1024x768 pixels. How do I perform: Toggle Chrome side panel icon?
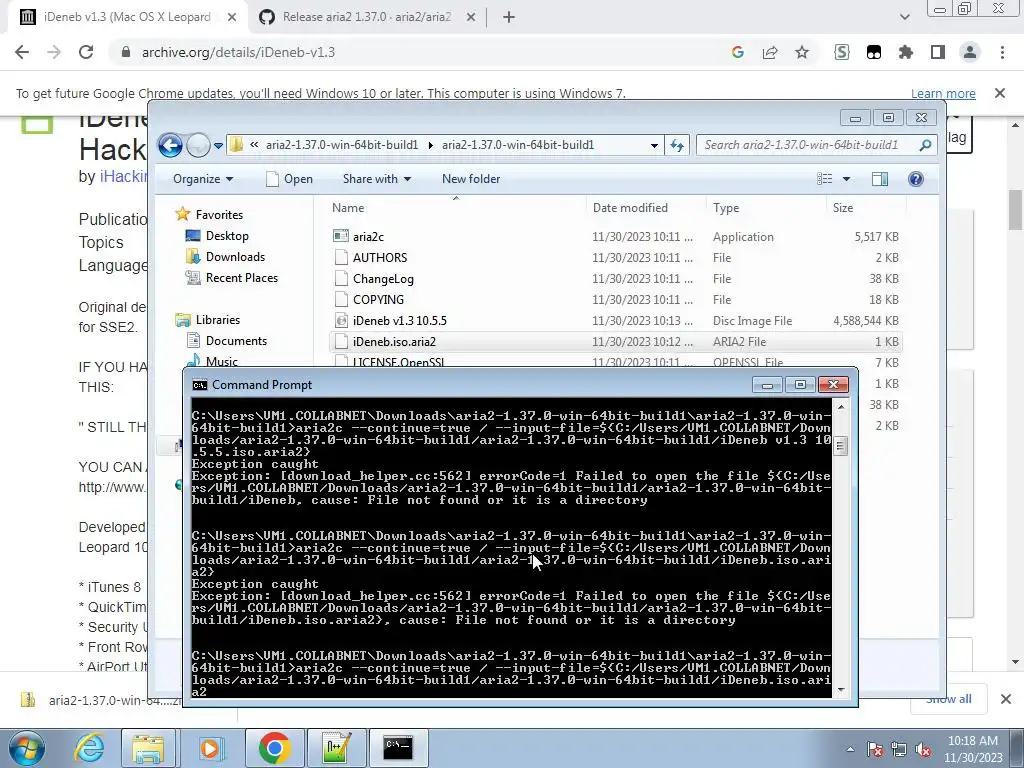(x=938, y=52)
